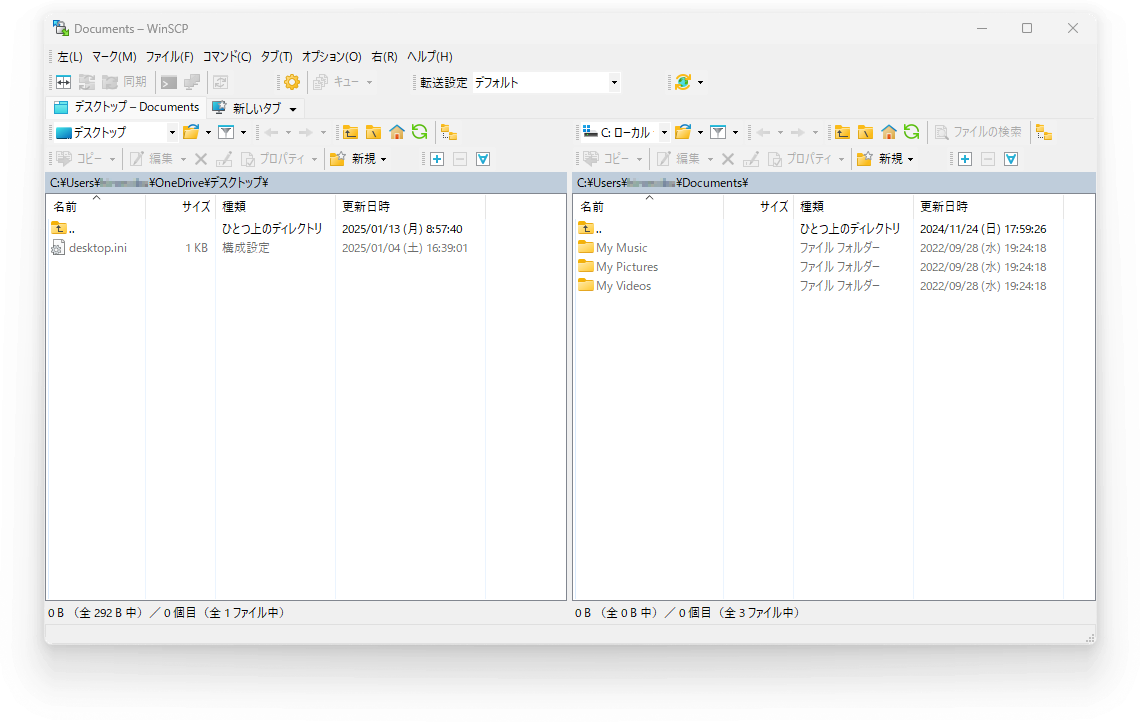Open directory icon in right panel toolbar
Viewport: 1140px width, 722px height.
(x=683, y=132)
